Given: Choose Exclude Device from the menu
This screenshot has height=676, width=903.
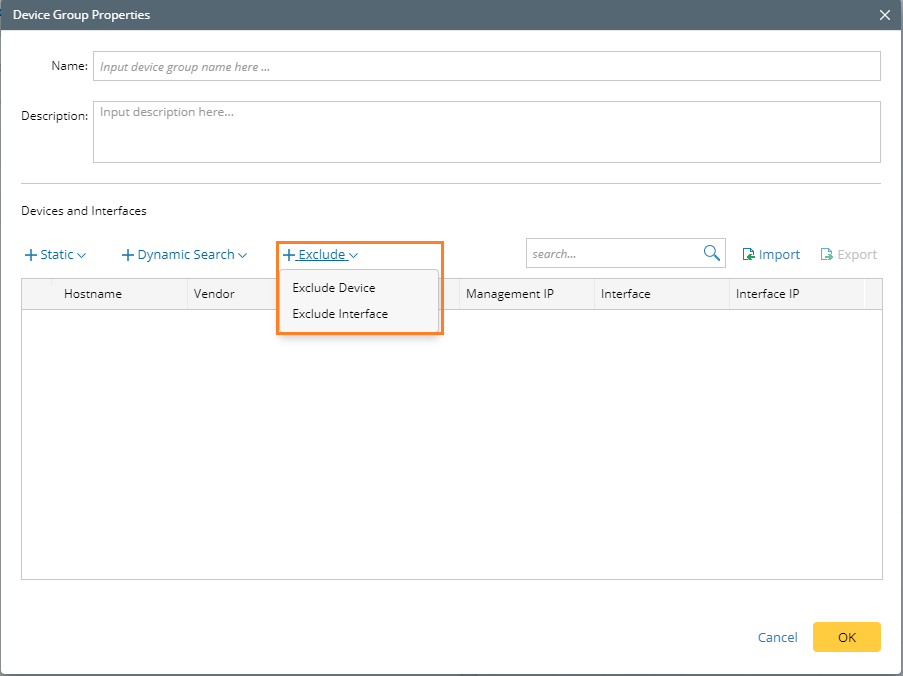Looking at the screenshot, I should (334, 288).
